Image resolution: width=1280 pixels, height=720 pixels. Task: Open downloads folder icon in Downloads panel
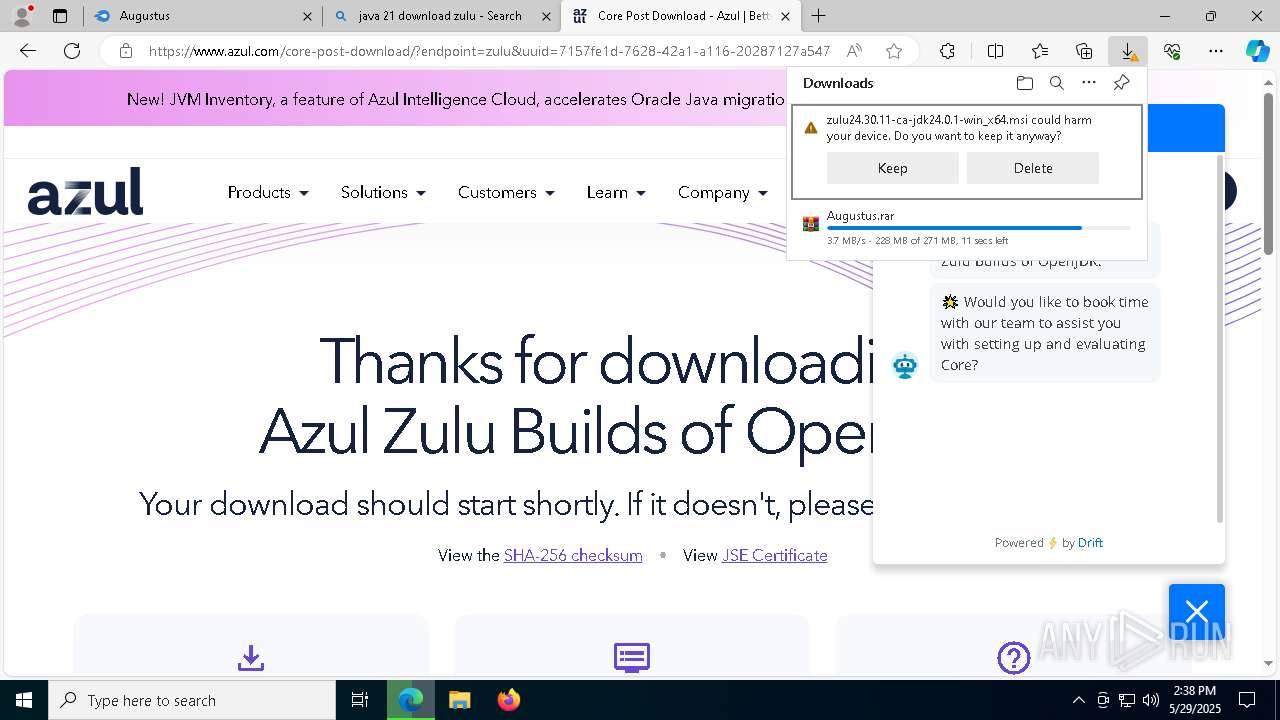[x=1024, y=83]
